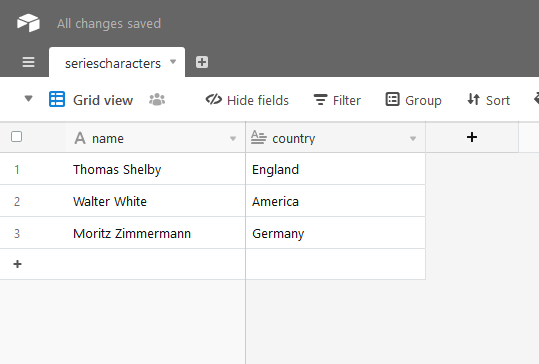Select the seriescharacters table tab
Viewport: 539px width, 364px height.
(x=117, y=63)
